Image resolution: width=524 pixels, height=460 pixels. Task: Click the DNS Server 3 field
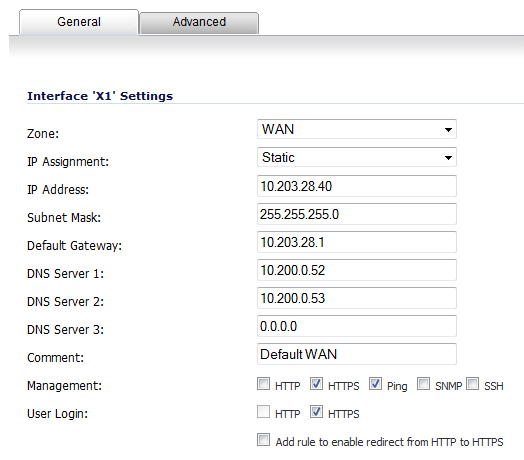pos(357,326)
